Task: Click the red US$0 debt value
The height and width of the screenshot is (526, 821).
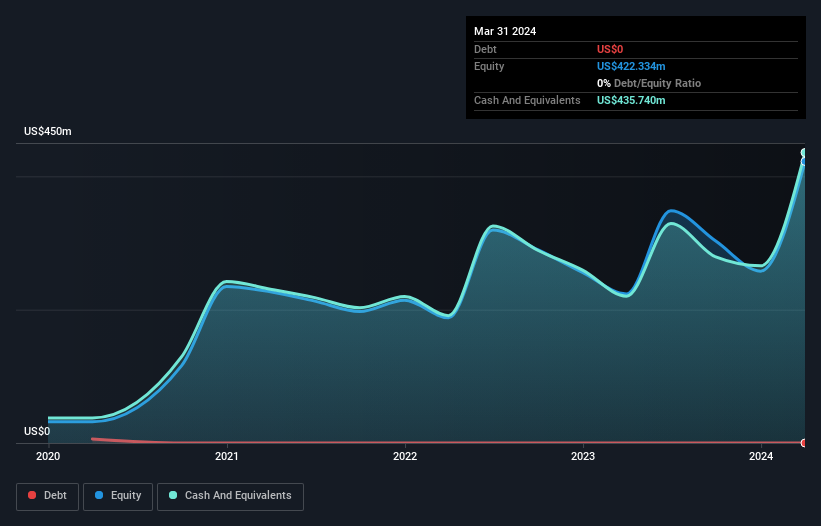Action: pos(610,49)
